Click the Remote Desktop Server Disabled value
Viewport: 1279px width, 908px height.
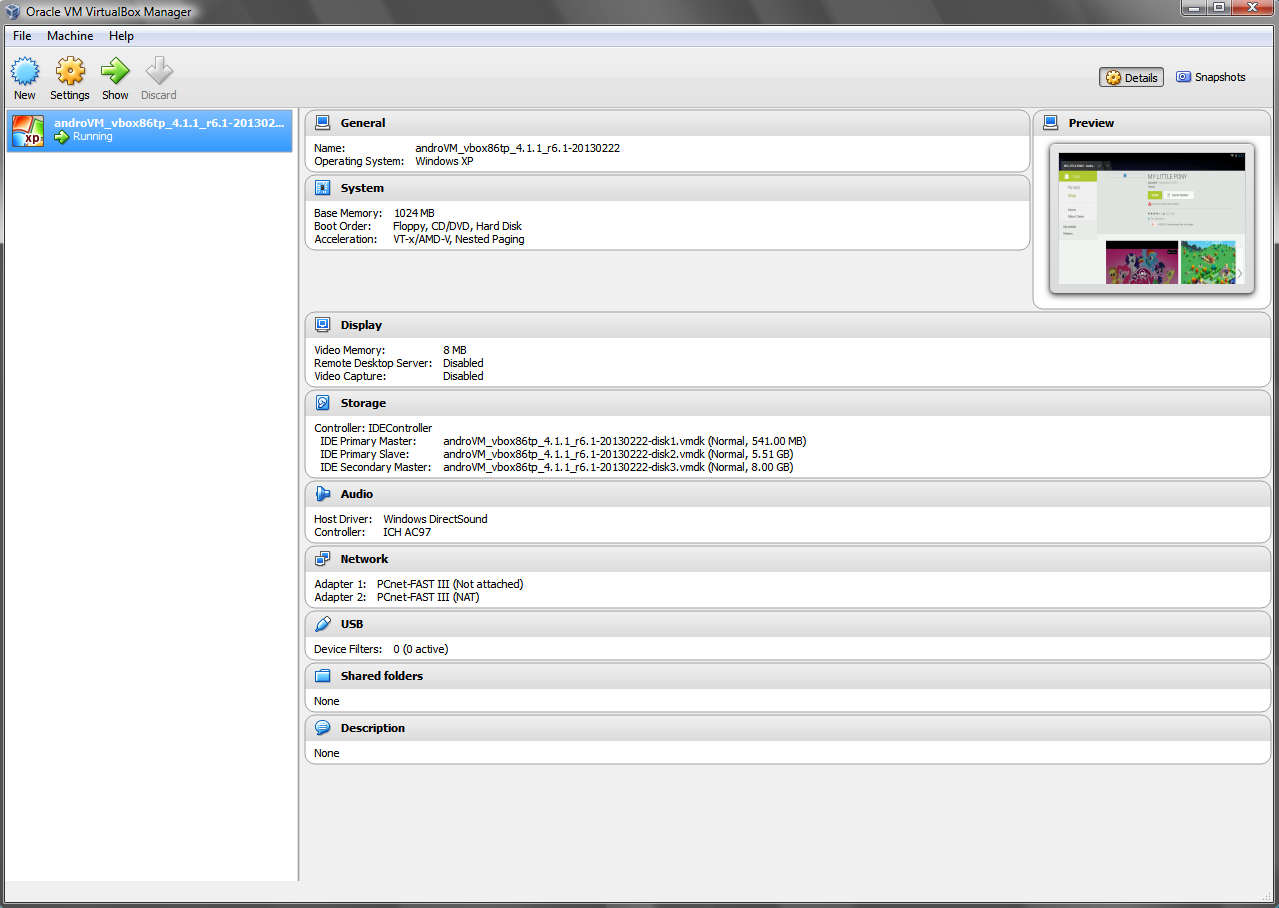pyautogui.click(x=463, y=363)
